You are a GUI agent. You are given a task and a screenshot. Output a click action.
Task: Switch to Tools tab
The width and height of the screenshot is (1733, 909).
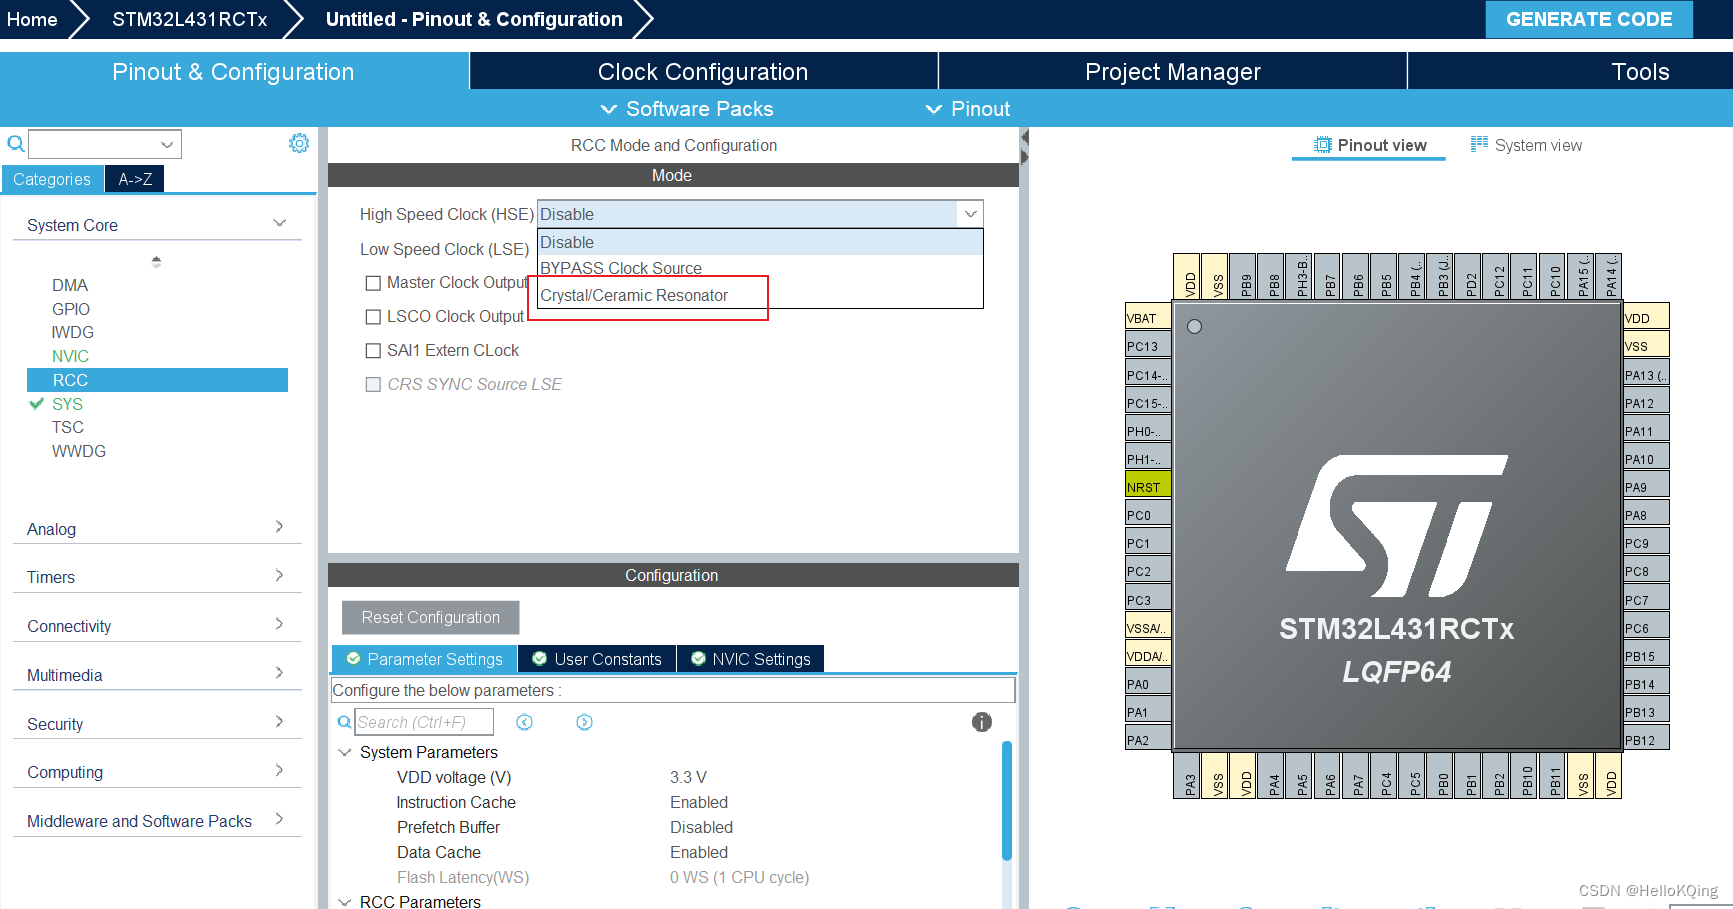[x=1640, y=72]
